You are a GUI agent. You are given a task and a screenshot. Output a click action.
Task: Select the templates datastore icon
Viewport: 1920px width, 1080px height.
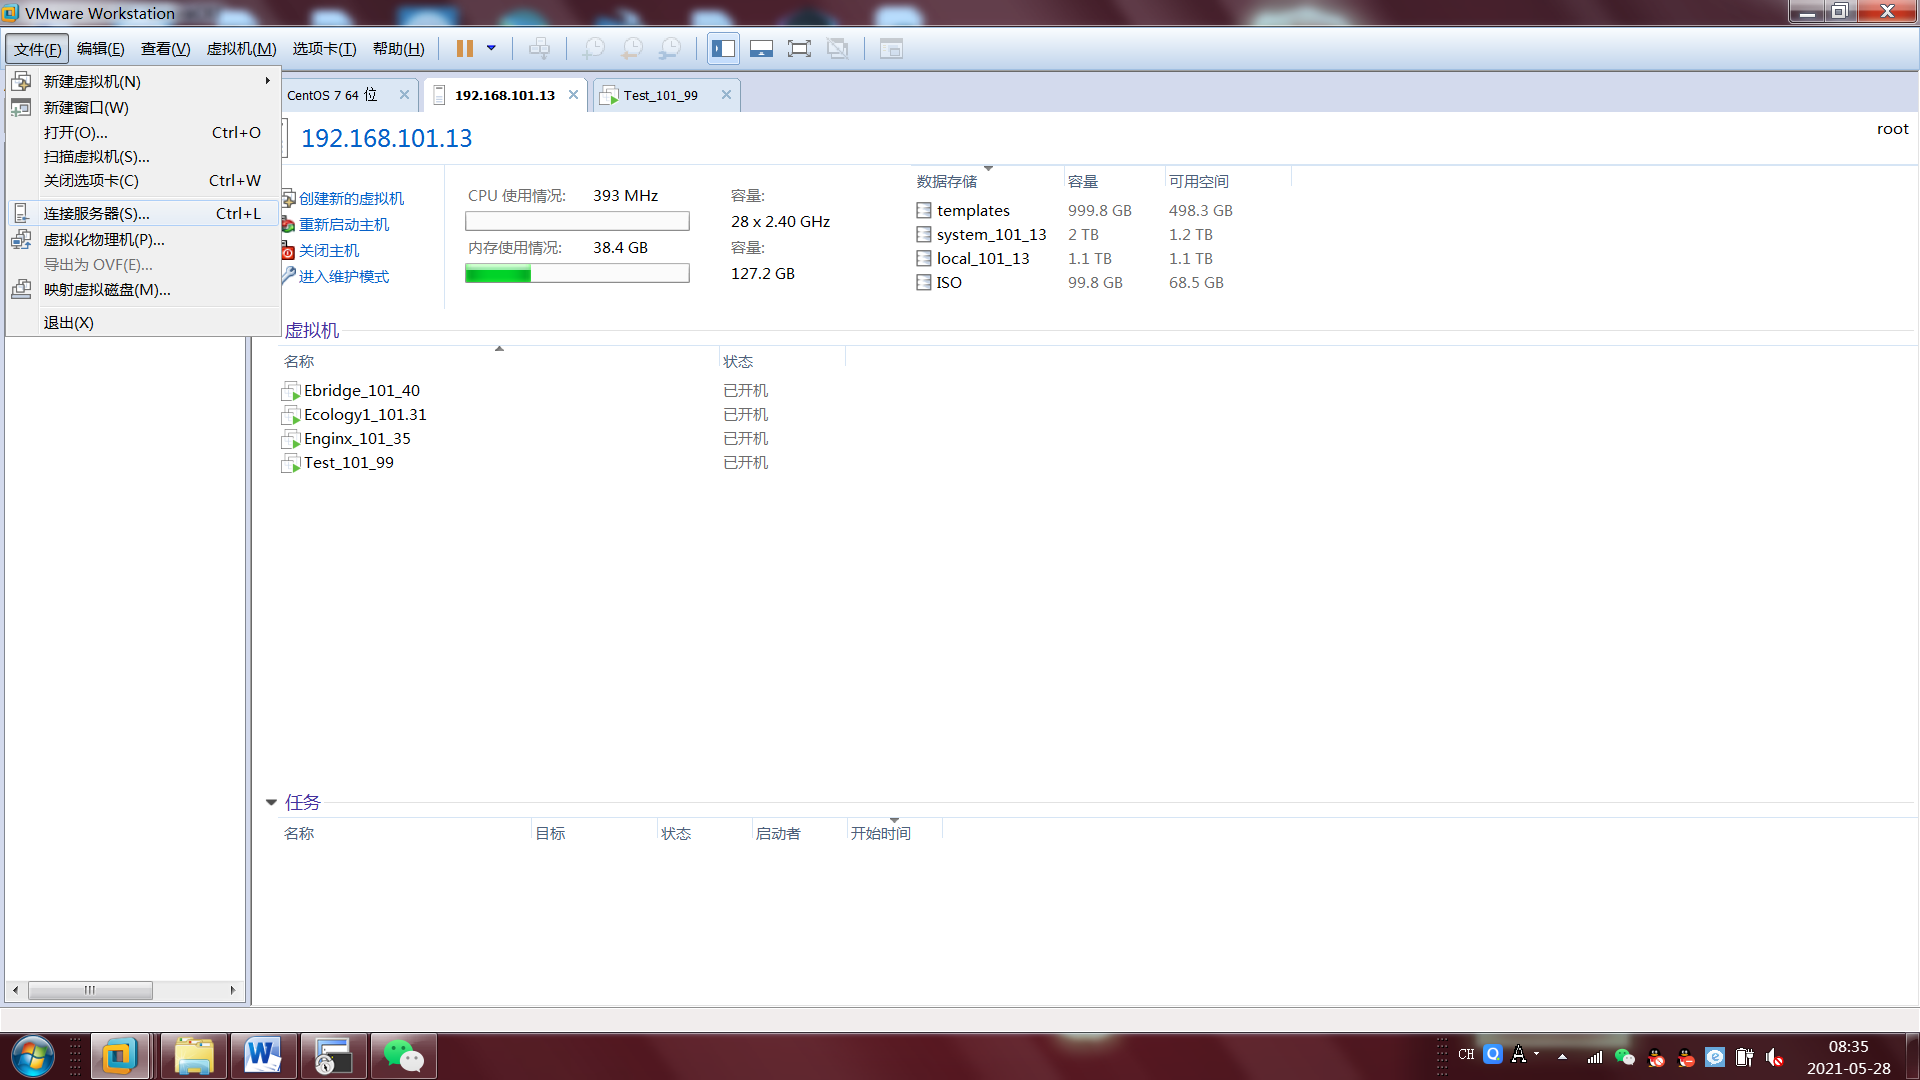tap(924, 211)
